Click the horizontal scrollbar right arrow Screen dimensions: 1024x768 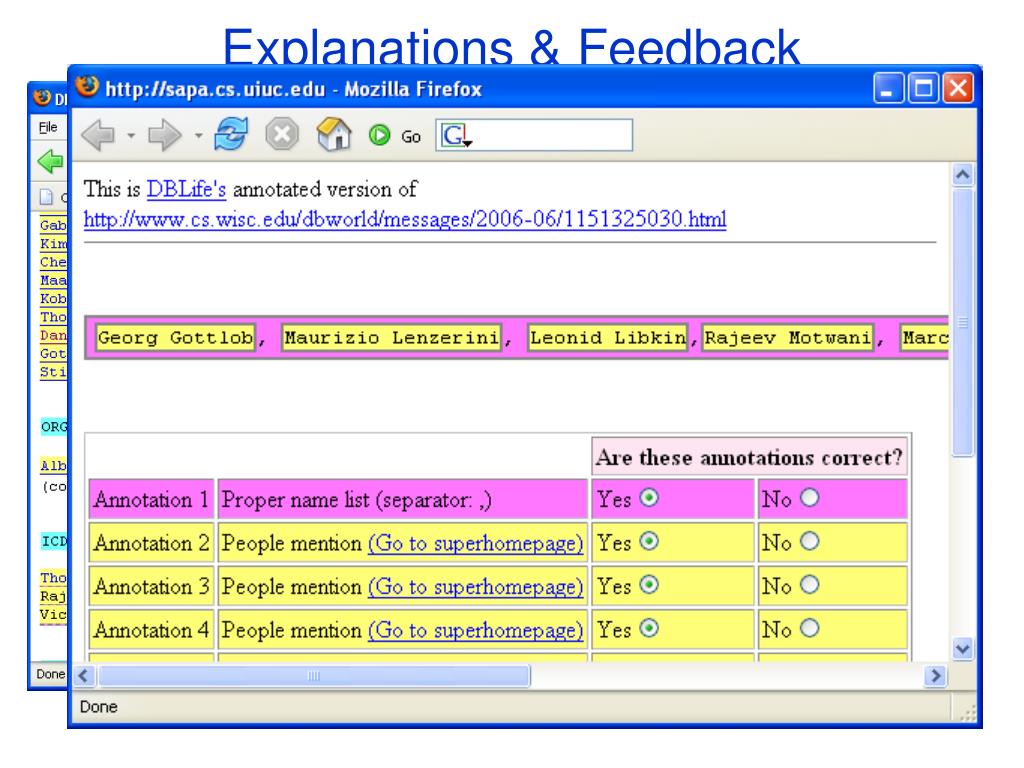[937, 678]
